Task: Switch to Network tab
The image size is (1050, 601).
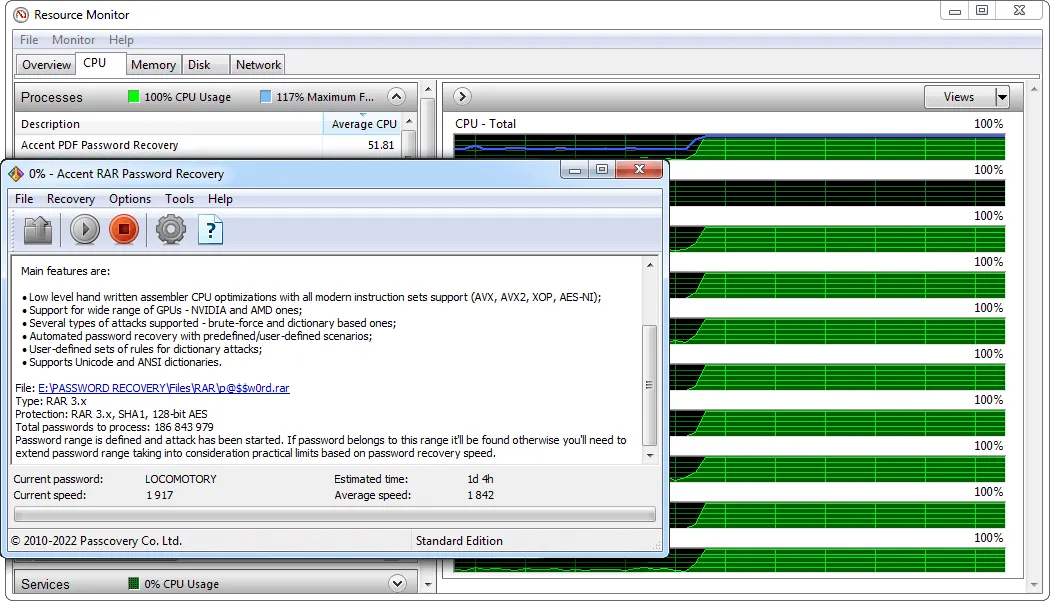Action: 258,65
